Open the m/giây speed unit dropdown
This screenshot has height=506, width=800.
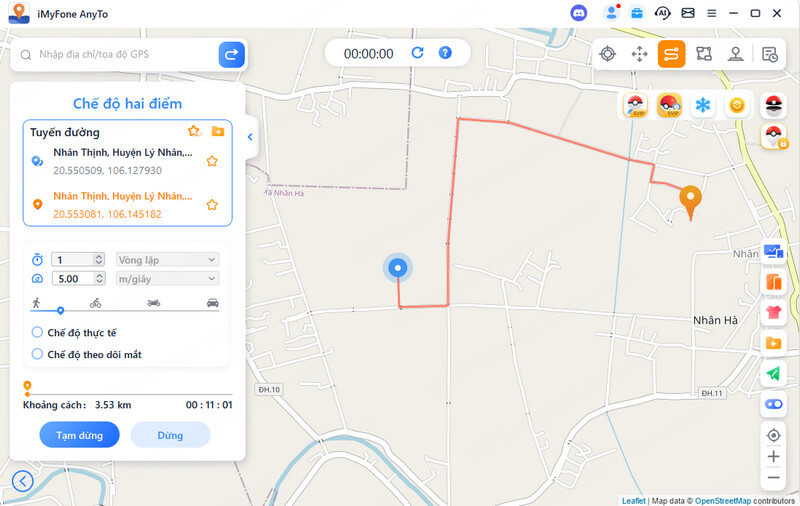[167, 279]
